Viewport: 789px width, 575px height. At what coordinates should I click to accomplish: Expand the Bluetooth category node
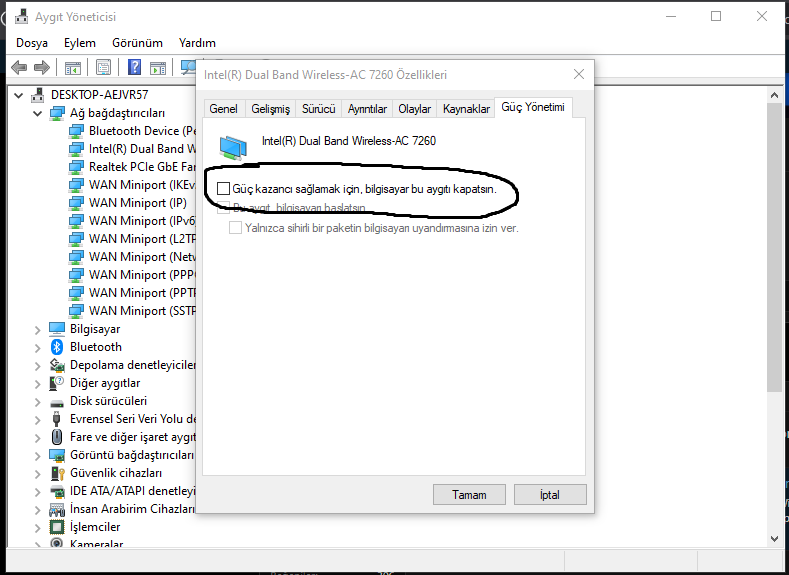point(38,348)
